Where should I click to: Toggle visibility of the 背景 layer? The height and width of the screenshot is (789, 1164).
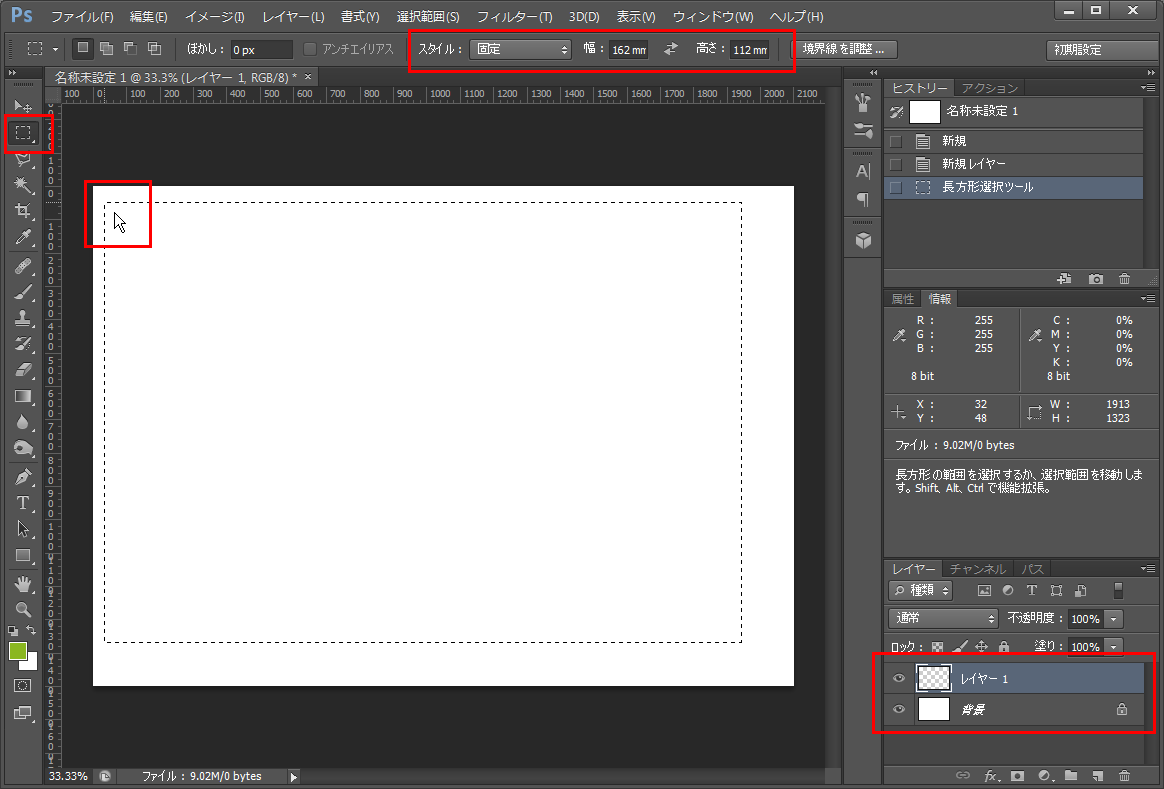(x=899, y=709)
